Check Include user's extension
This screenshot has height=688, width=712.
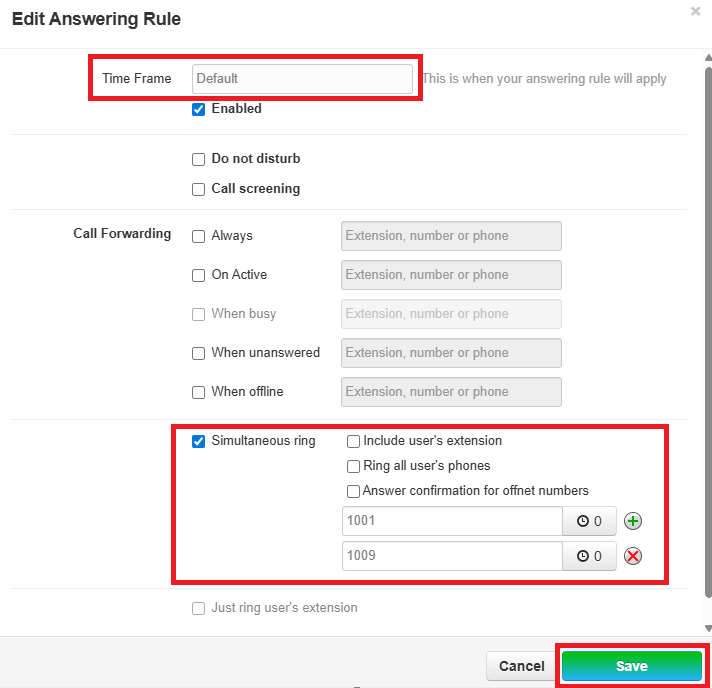click(x=353, y=441)
